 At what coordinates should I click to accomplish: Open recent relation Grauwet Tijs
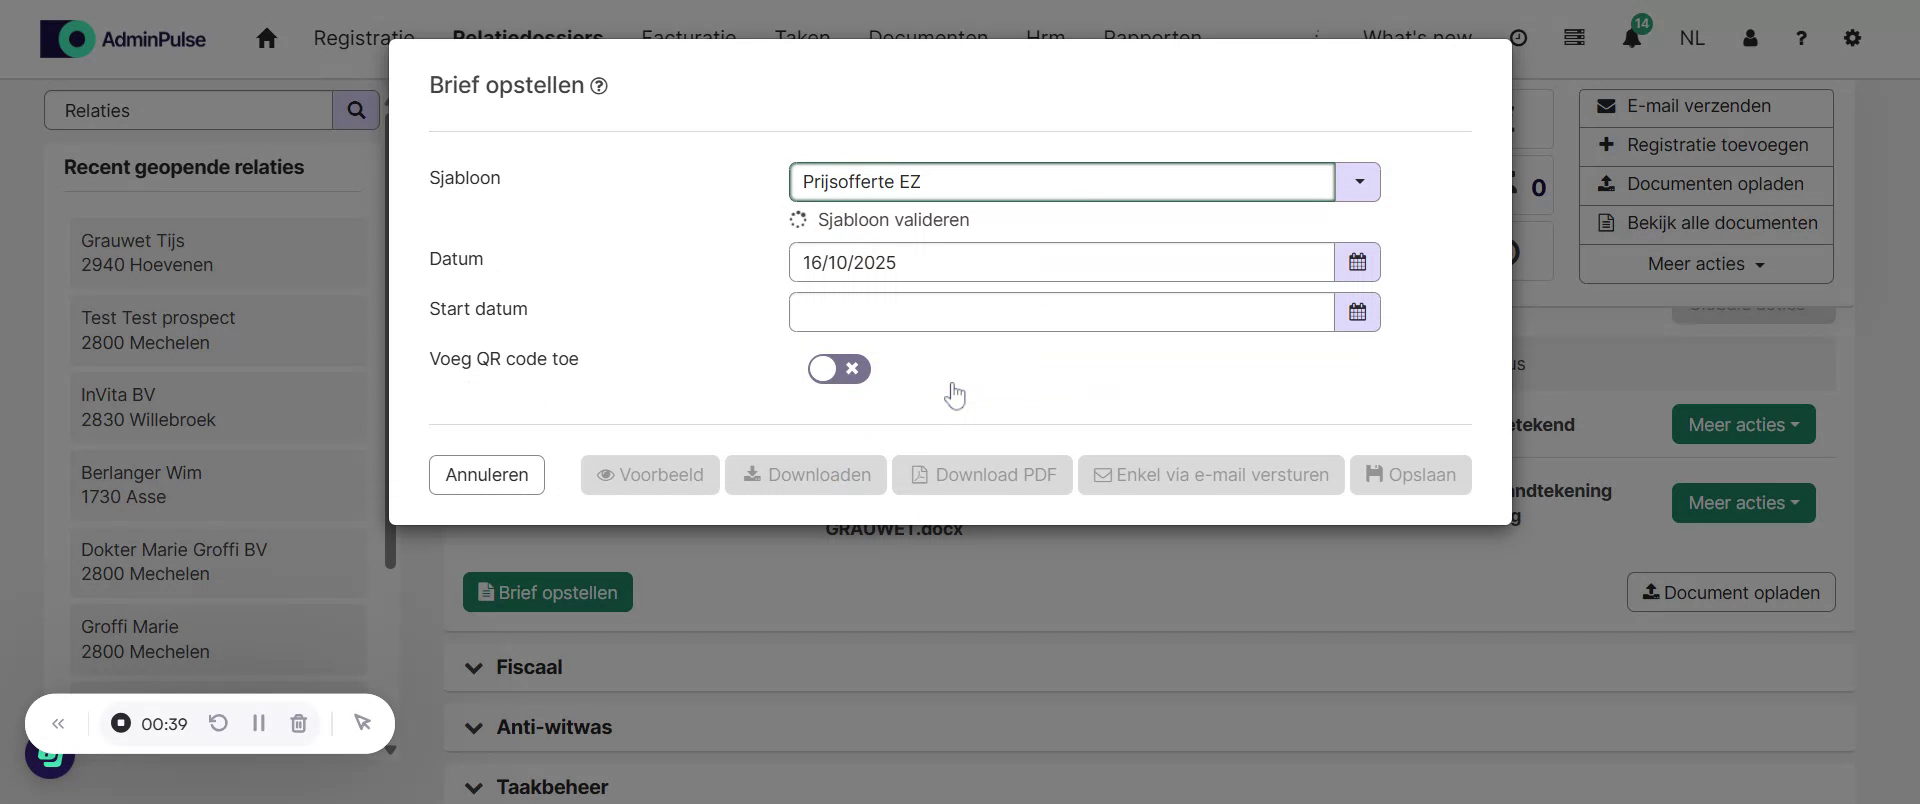tap(218, 253)
